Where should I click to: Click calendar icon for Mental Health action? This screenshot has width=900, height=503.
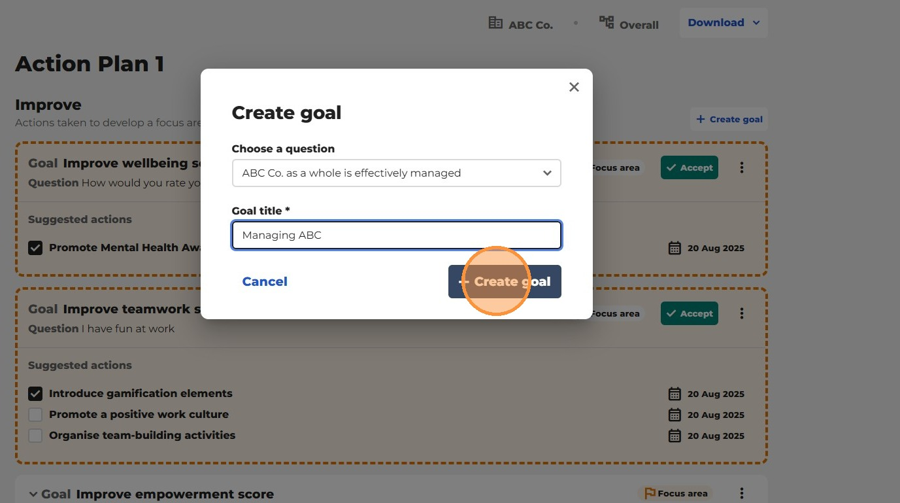(x=674, y=248)
